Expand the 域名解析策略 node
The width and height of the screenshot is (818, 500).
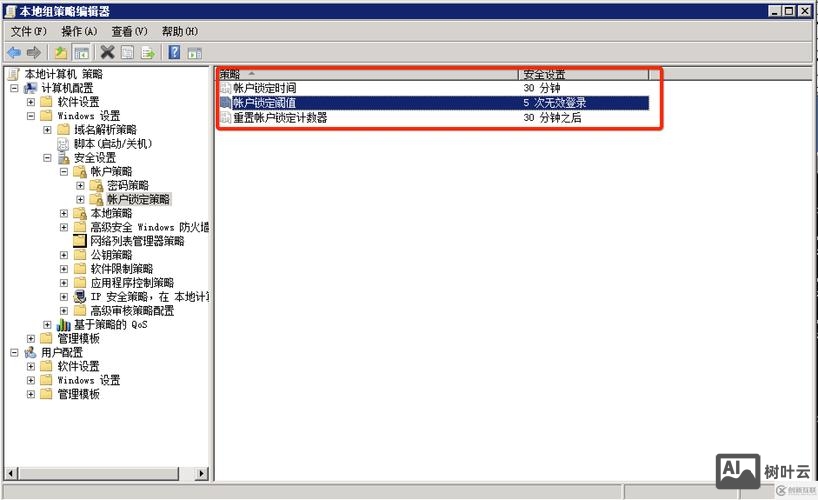pyautogui.click(x=47, y=129)
